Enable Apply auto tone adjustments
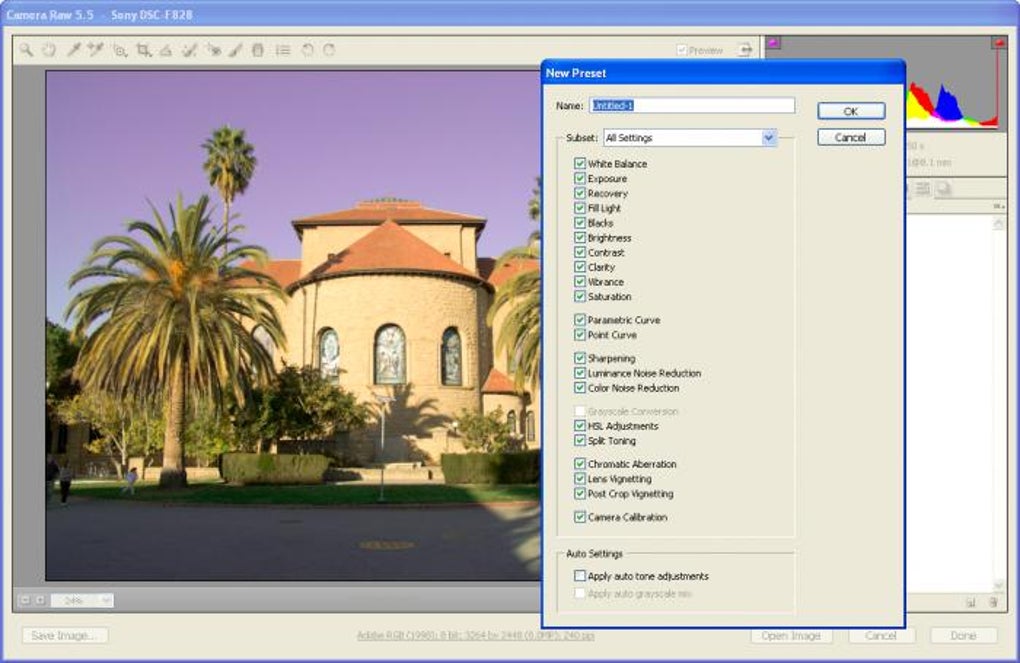This screenshot has width=1020, height=663. pyautogui.click(x=580, y=576)
